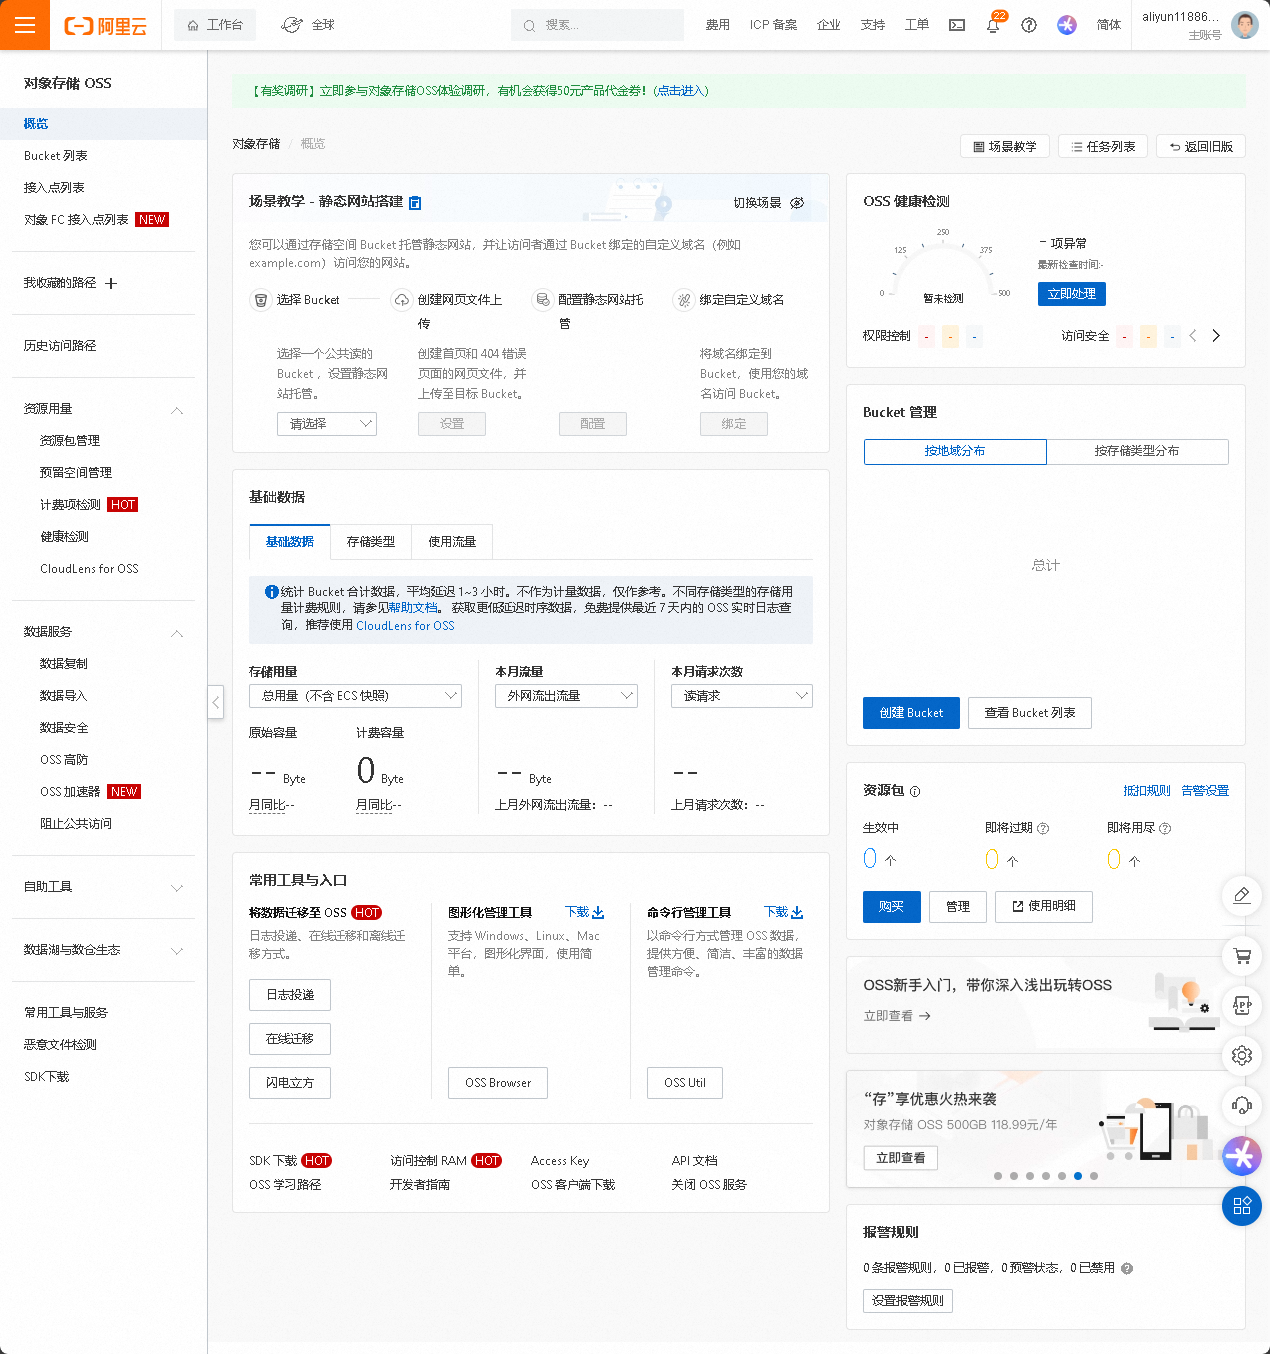Click the highlighted carousel dot in promo banner
This screenshot has width=1270, height=1354.
tap(1078, 1176)
